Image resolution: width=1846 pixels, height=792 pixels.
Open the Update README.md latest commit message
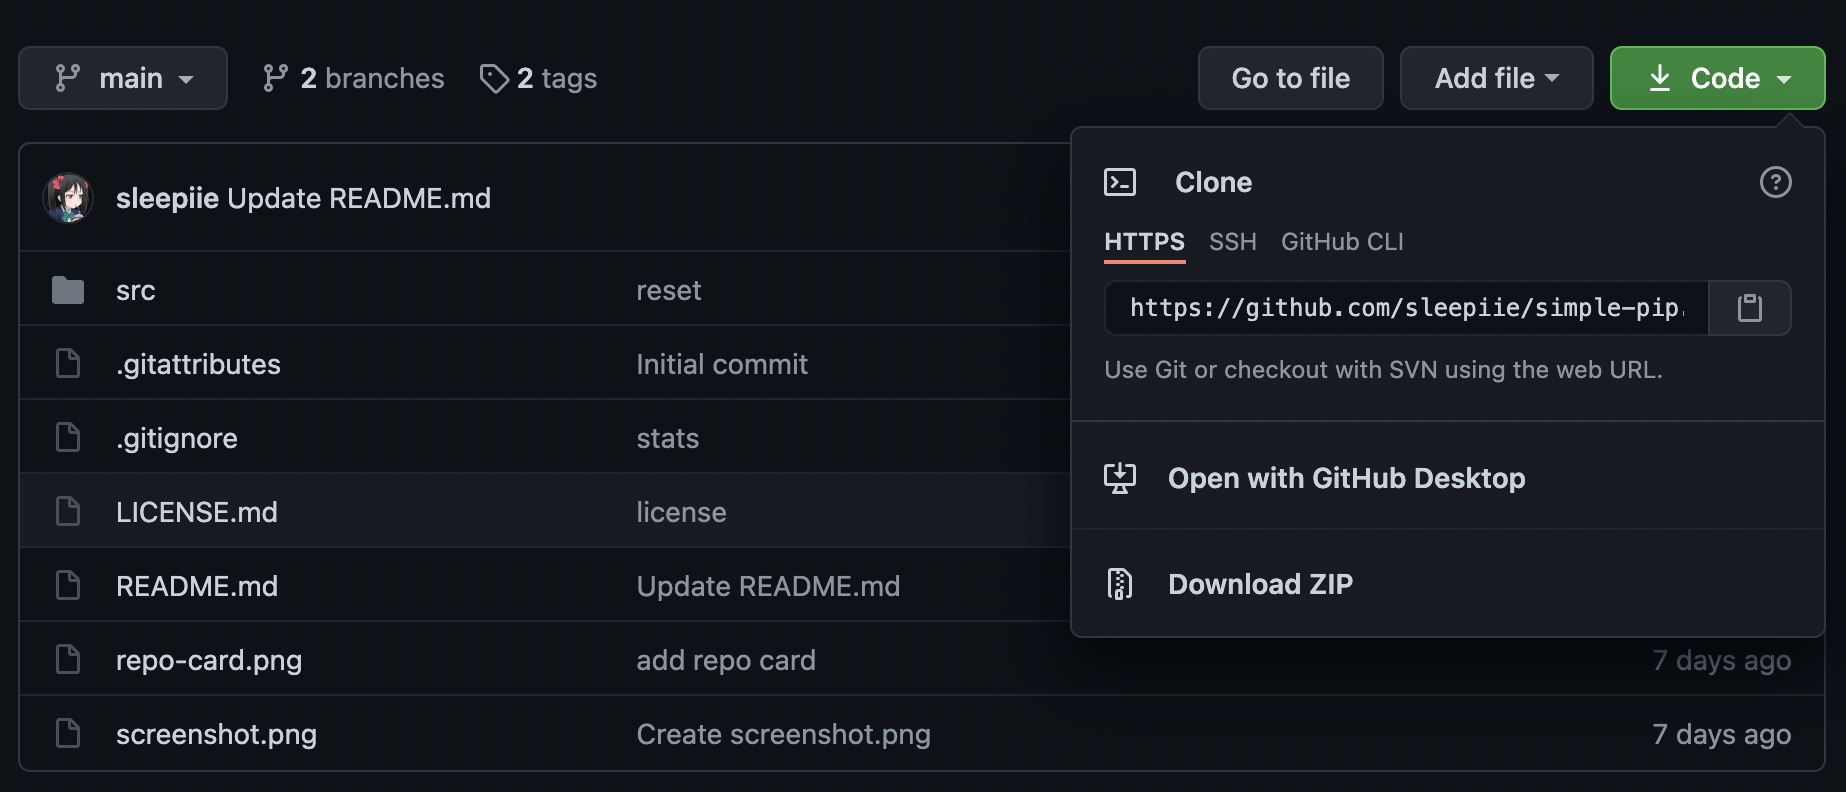[359, 198]
